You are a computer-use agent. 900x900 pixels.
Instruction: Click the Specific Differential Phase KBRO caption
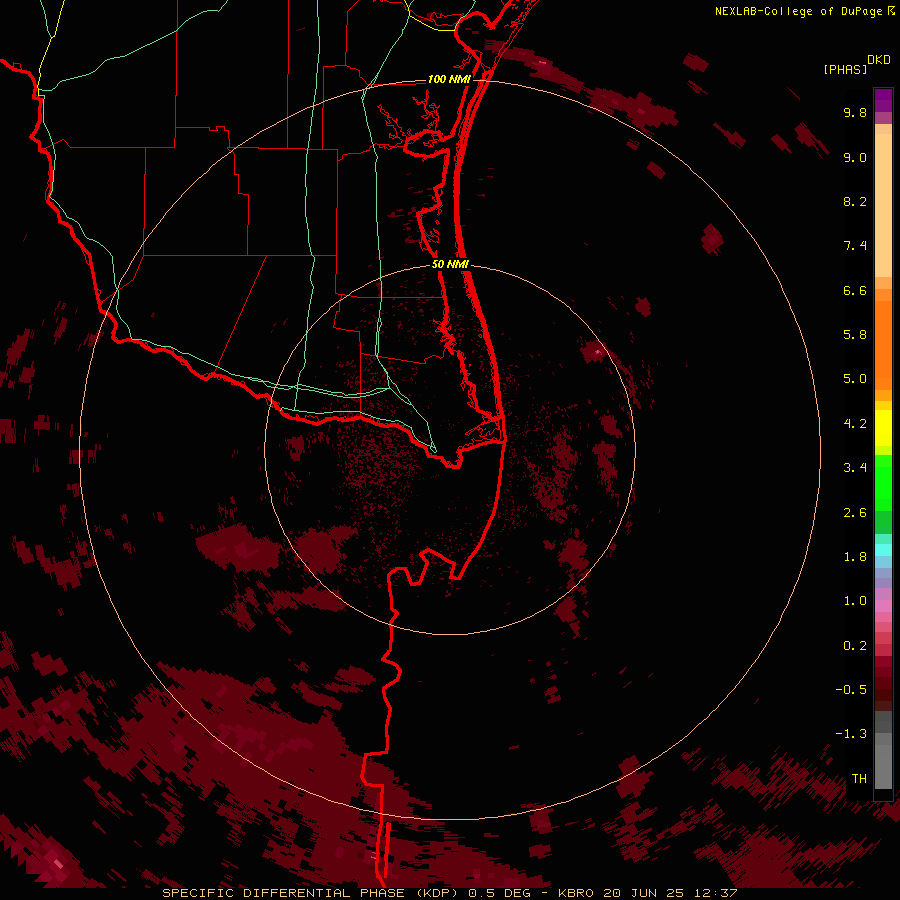point(450,893)
